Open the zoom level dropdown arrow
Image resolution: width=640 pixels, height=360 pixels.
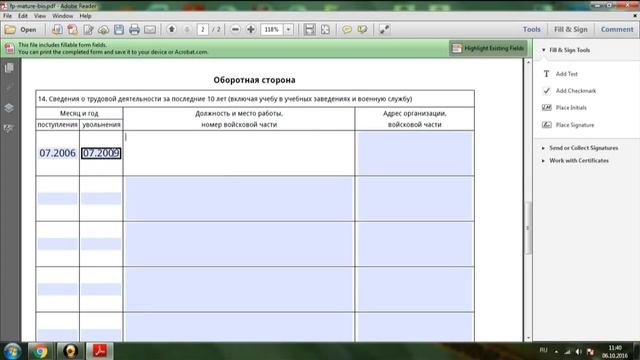click(289, 29)
